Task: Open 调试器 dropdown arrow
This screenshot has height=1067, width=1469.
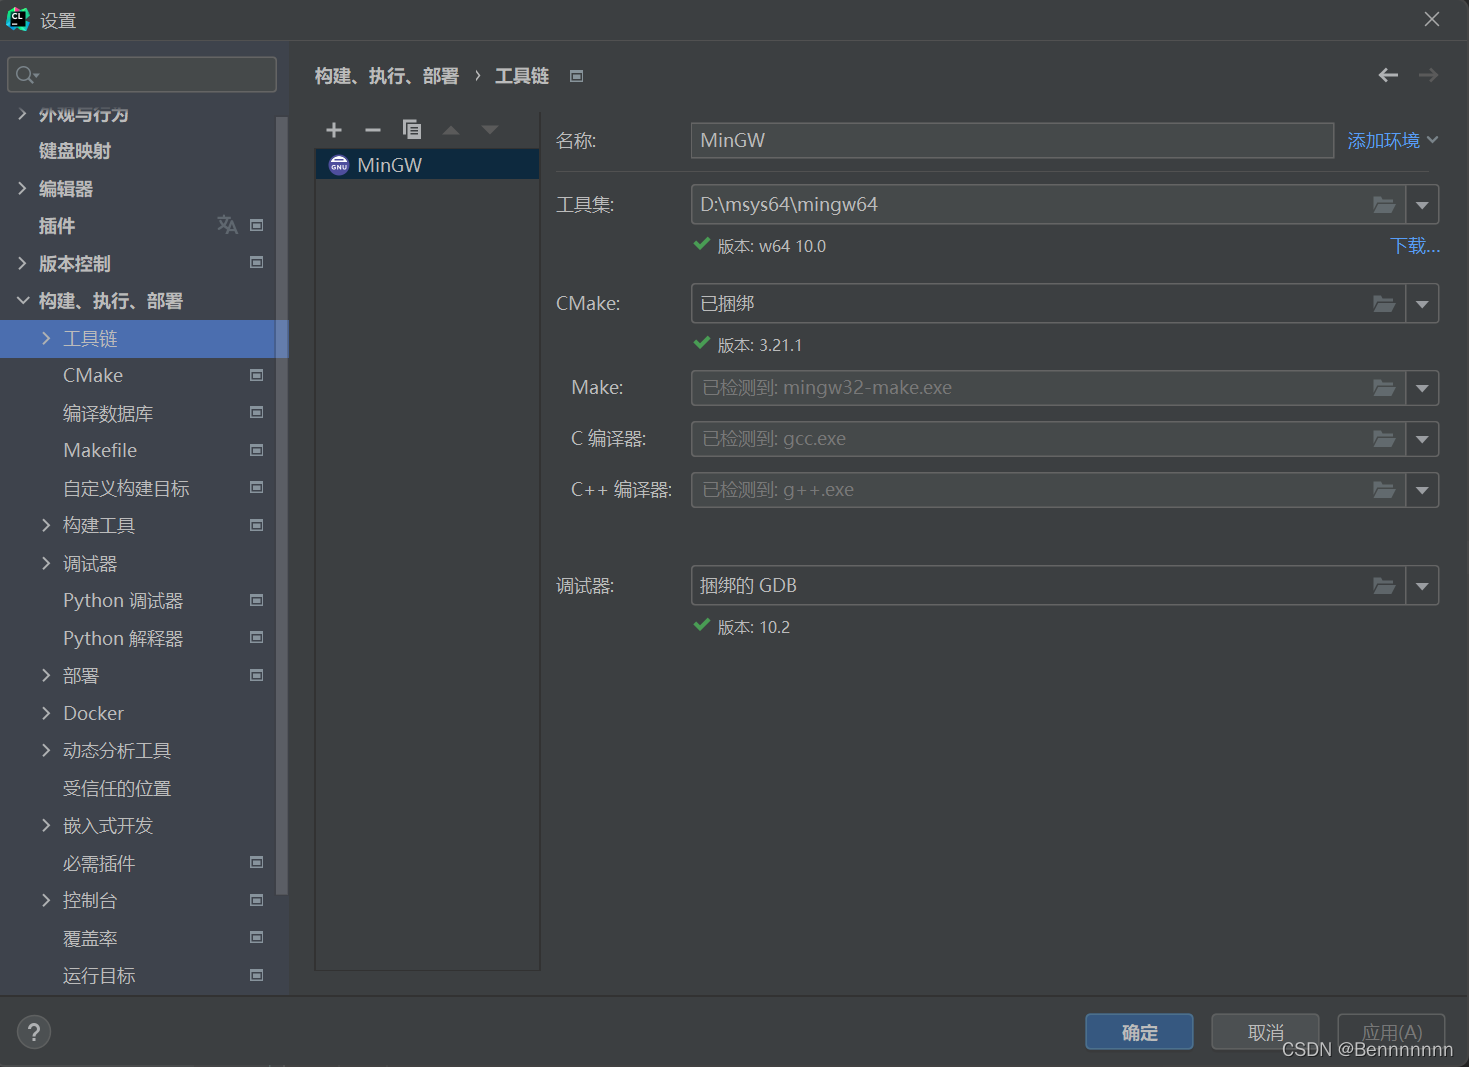Action: coord(1422,586)
